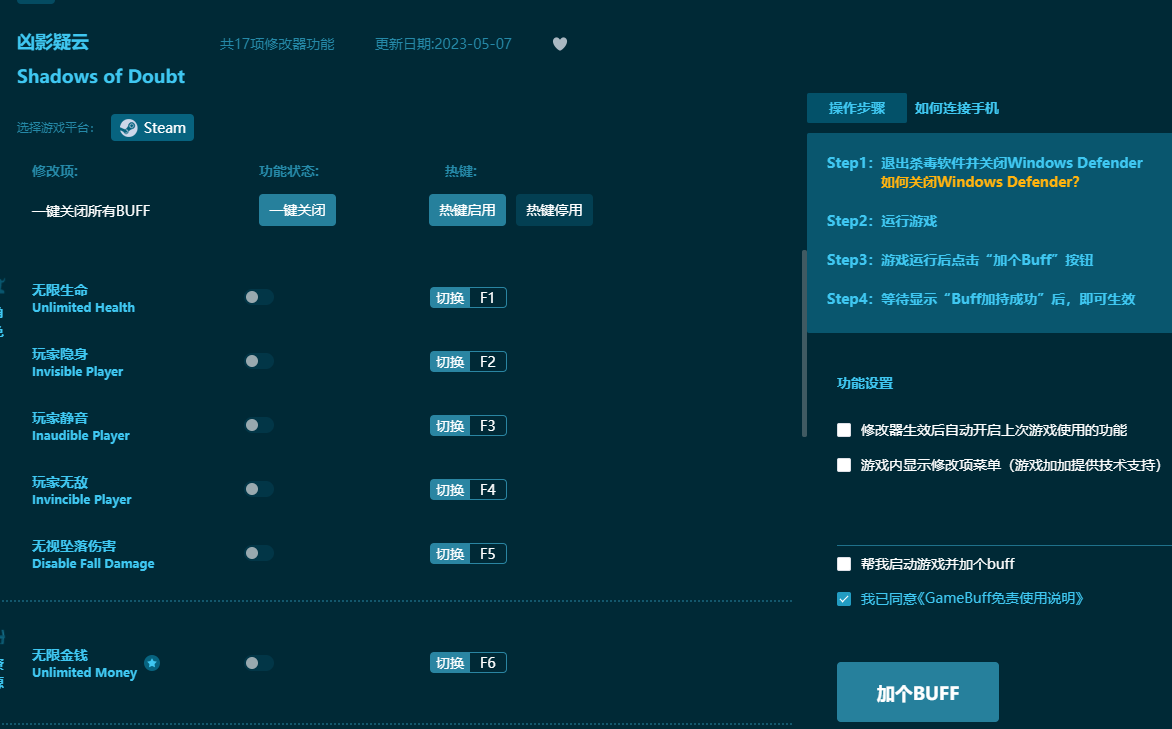This screenshot has width=1172, height=729.
Task: Activate the Disable Fall Damage switch
Action: point(257,553)
